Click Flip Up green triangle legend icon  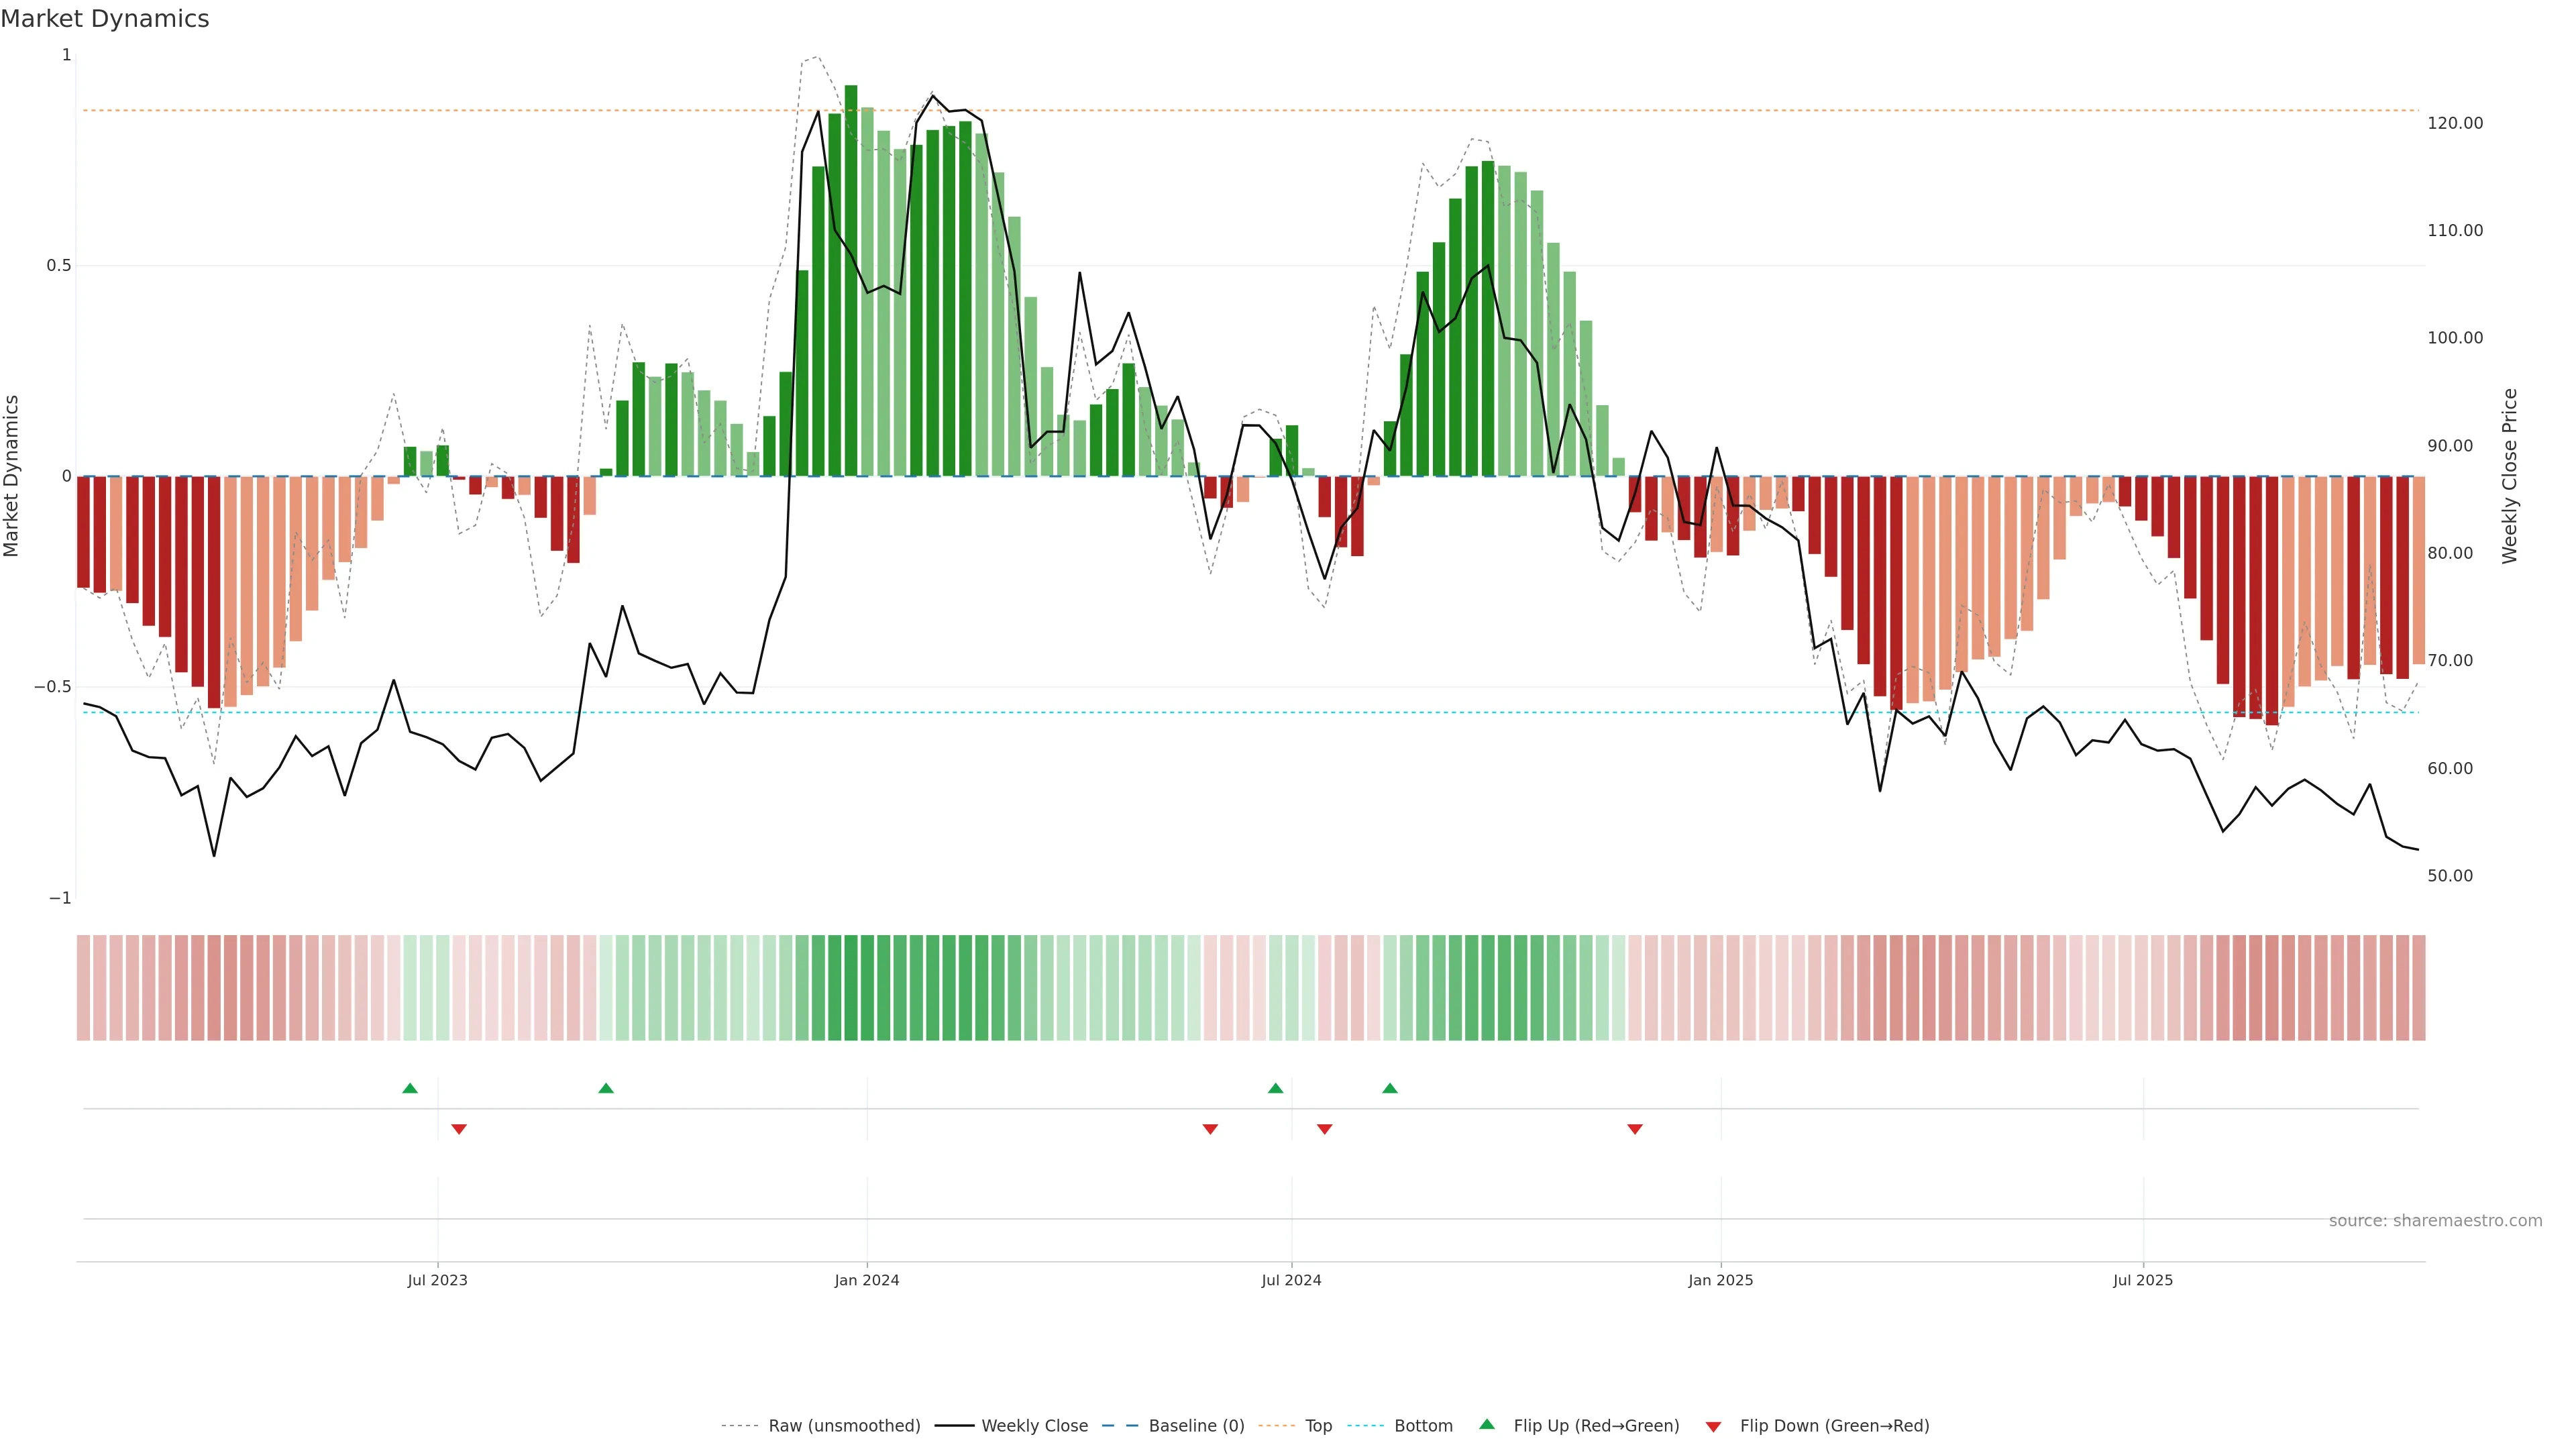pyautogui.click(x=1487, y=1424)
